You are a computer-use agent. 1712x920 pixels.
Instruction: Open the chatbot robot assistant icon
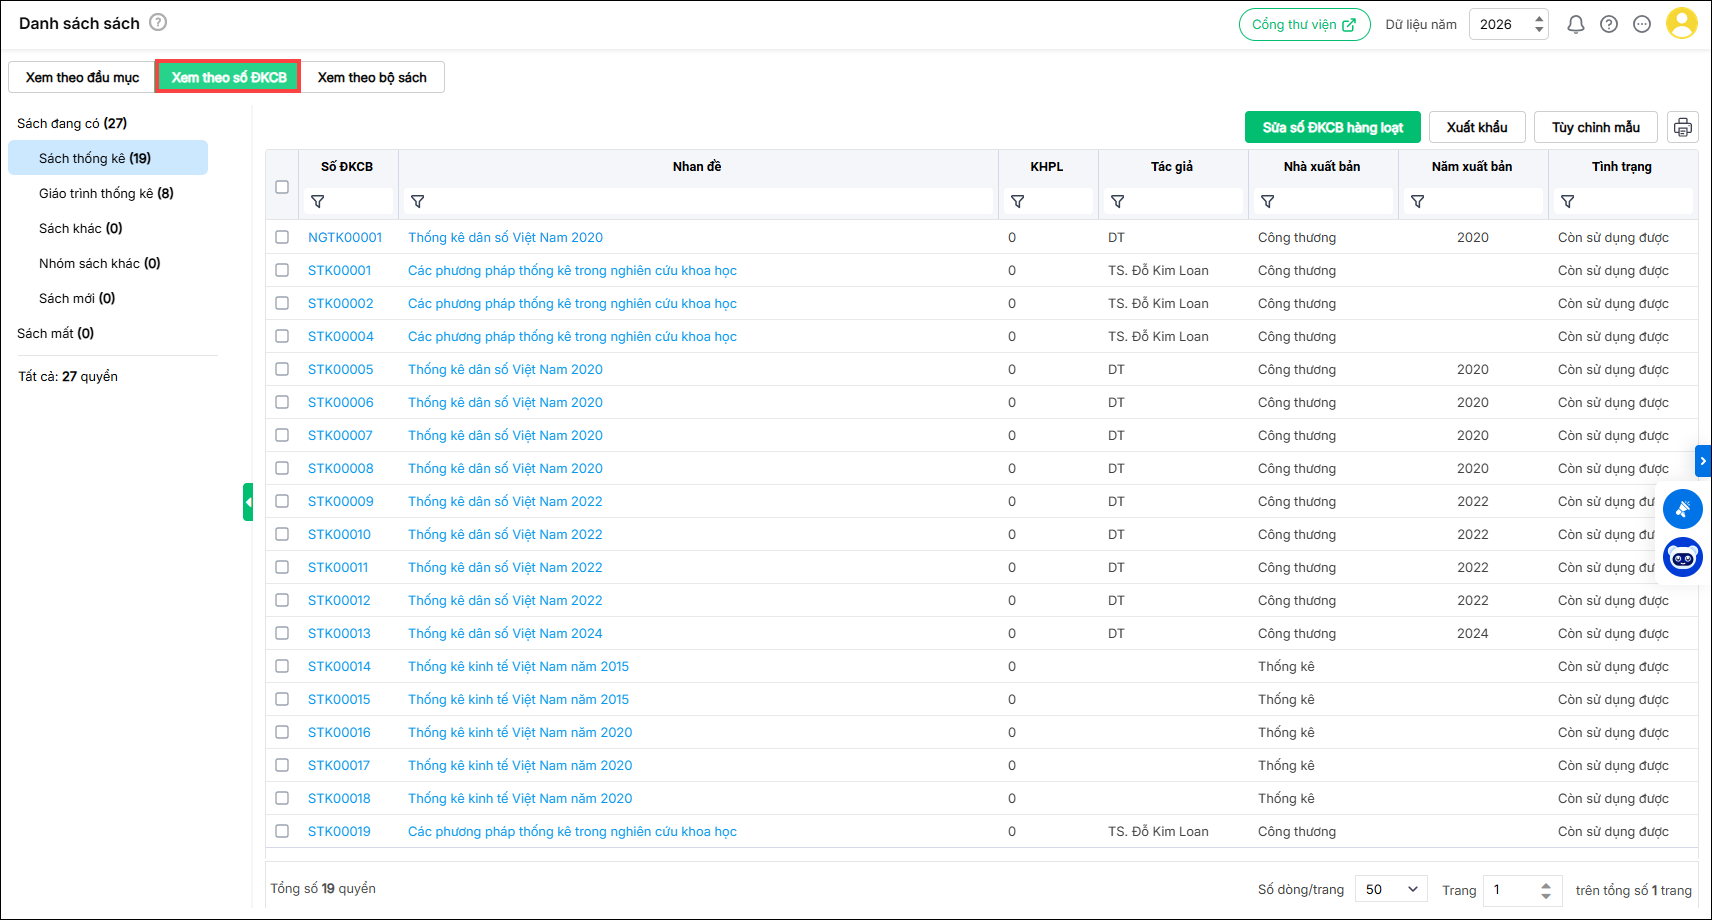click(1682, 557)
